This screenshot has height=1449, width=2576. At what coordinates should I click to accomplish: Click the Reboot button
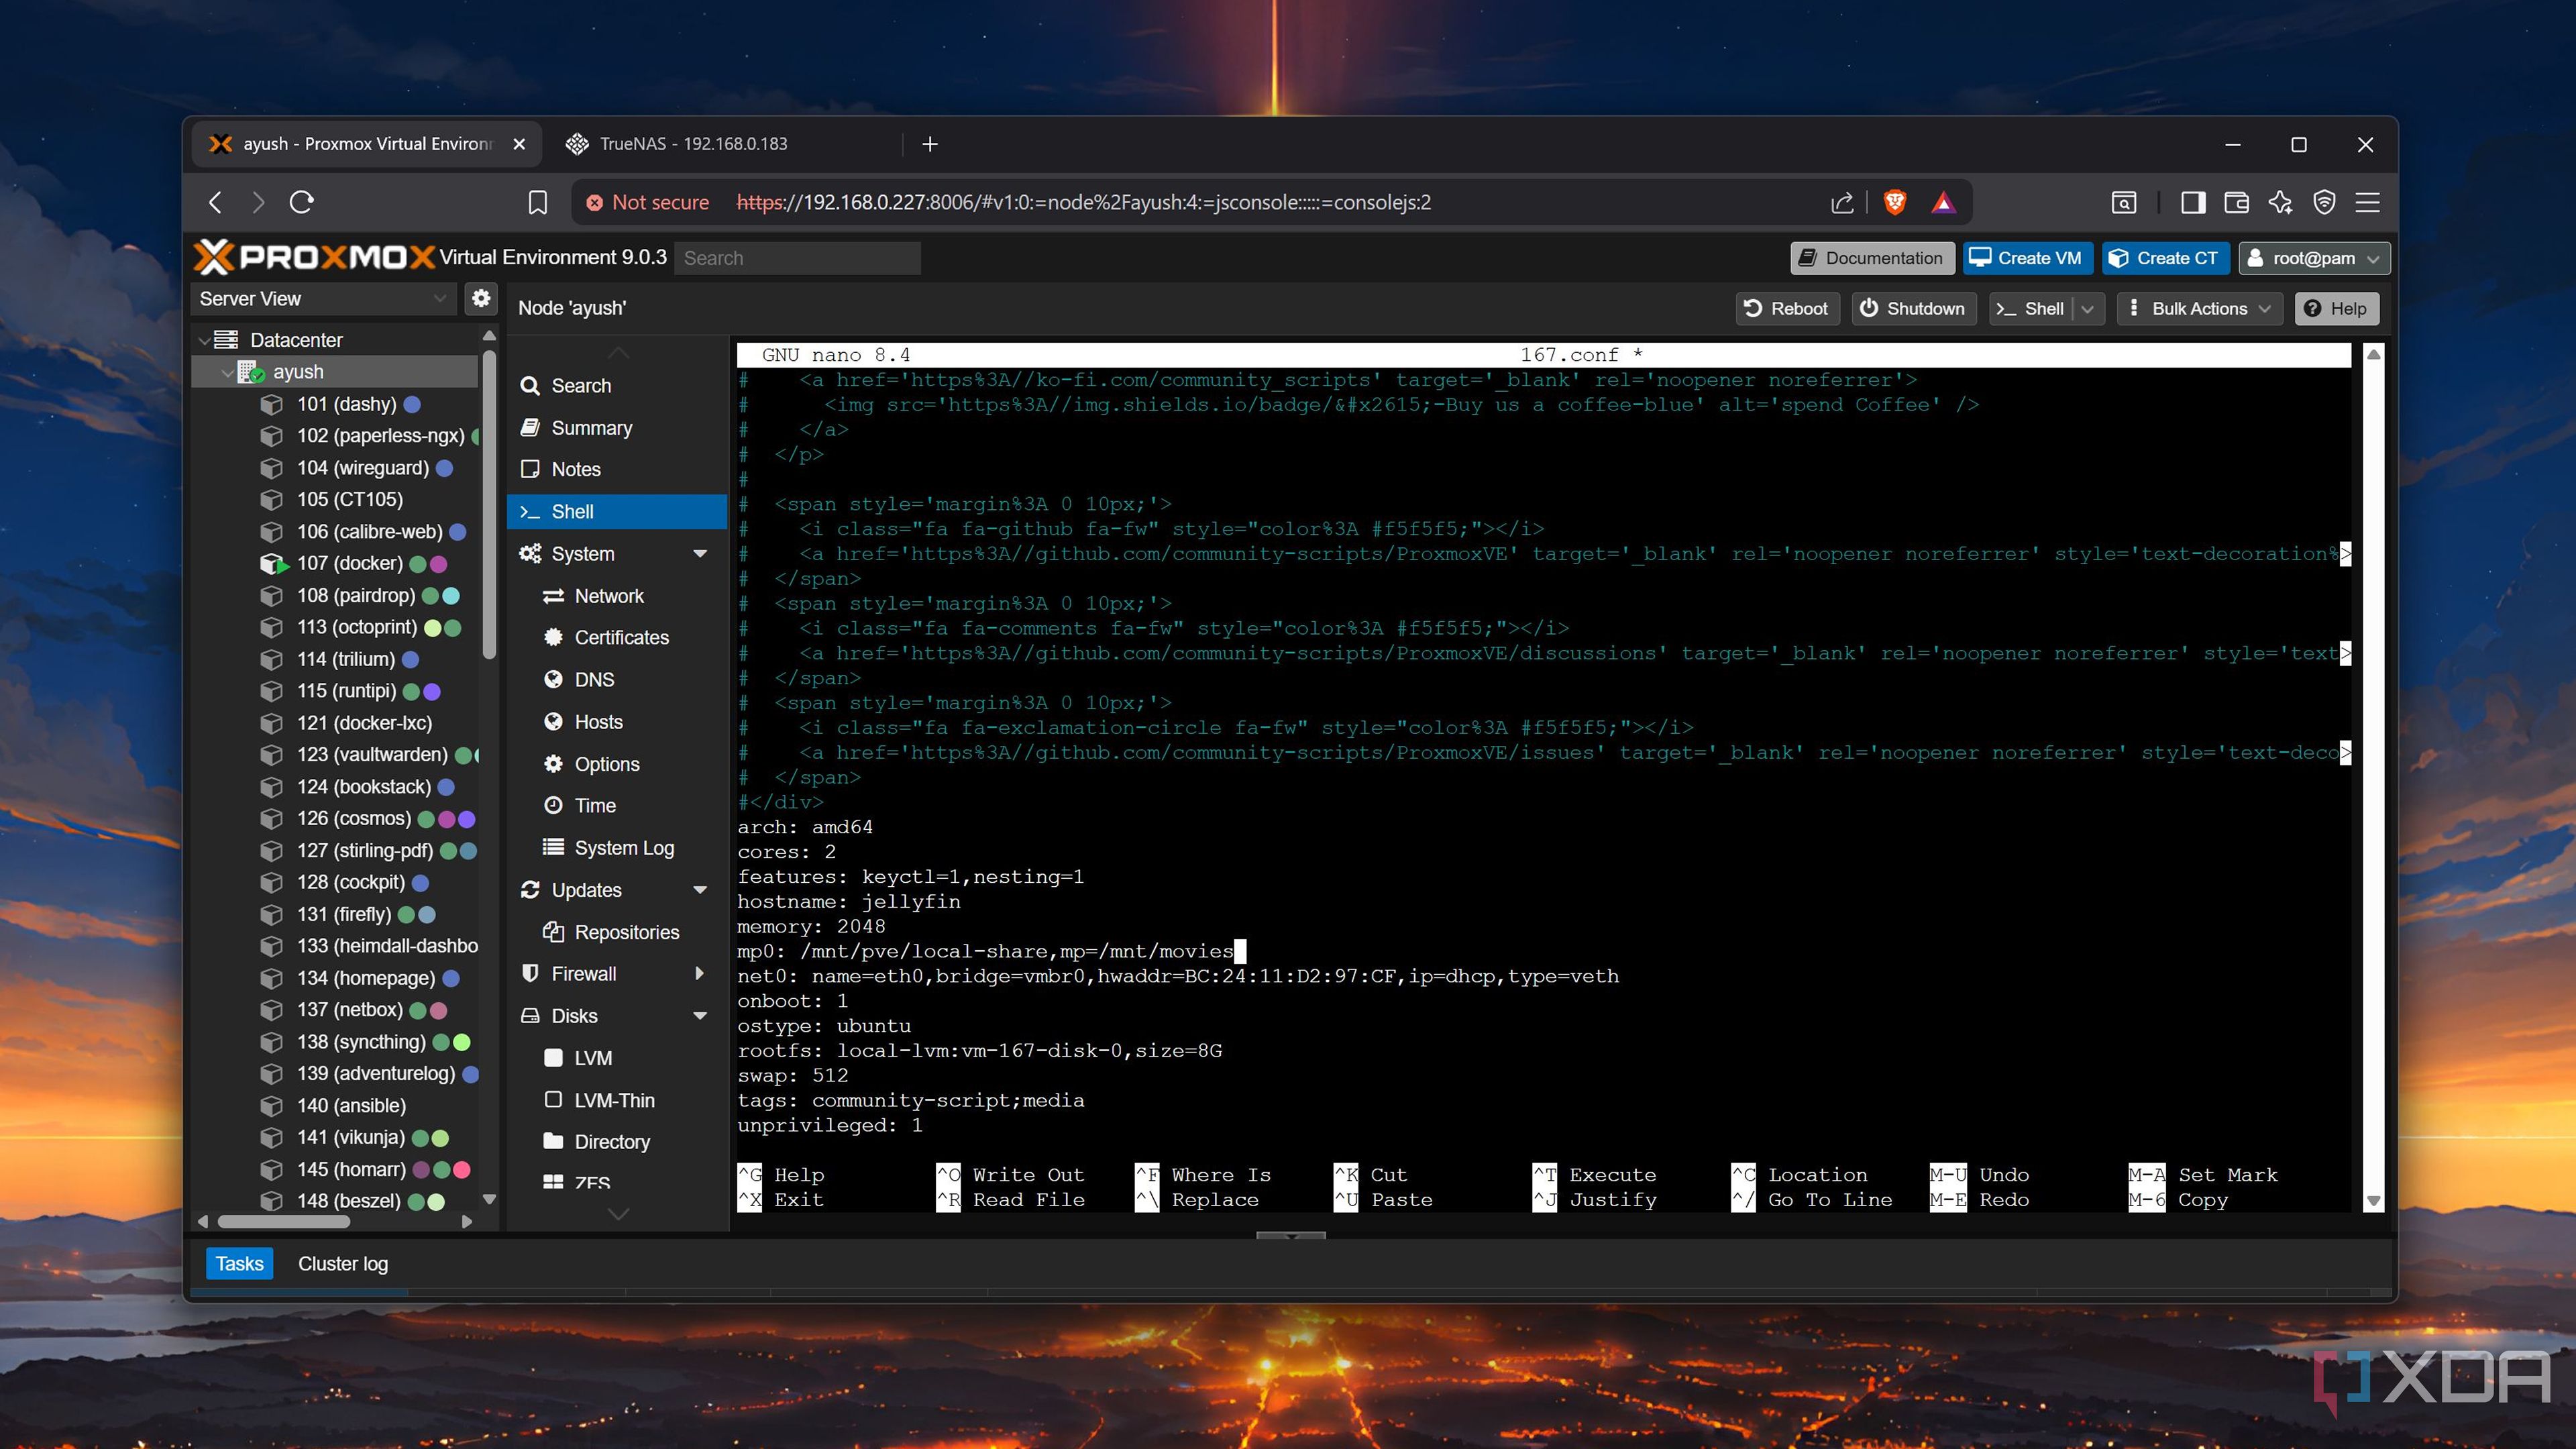1786,309
